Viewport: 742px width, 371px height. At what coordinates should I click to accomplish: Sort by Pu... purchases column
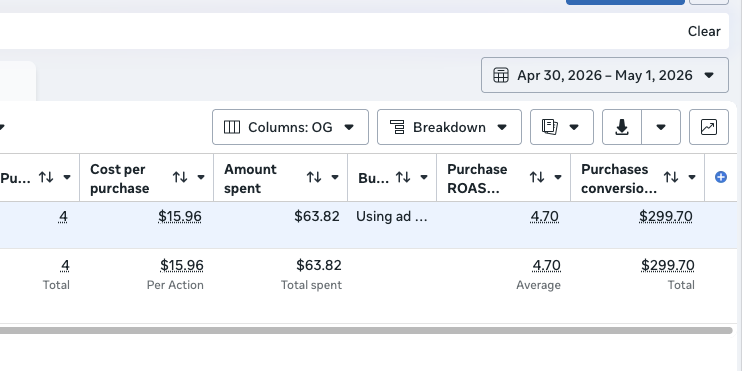(x=46, y=177)
